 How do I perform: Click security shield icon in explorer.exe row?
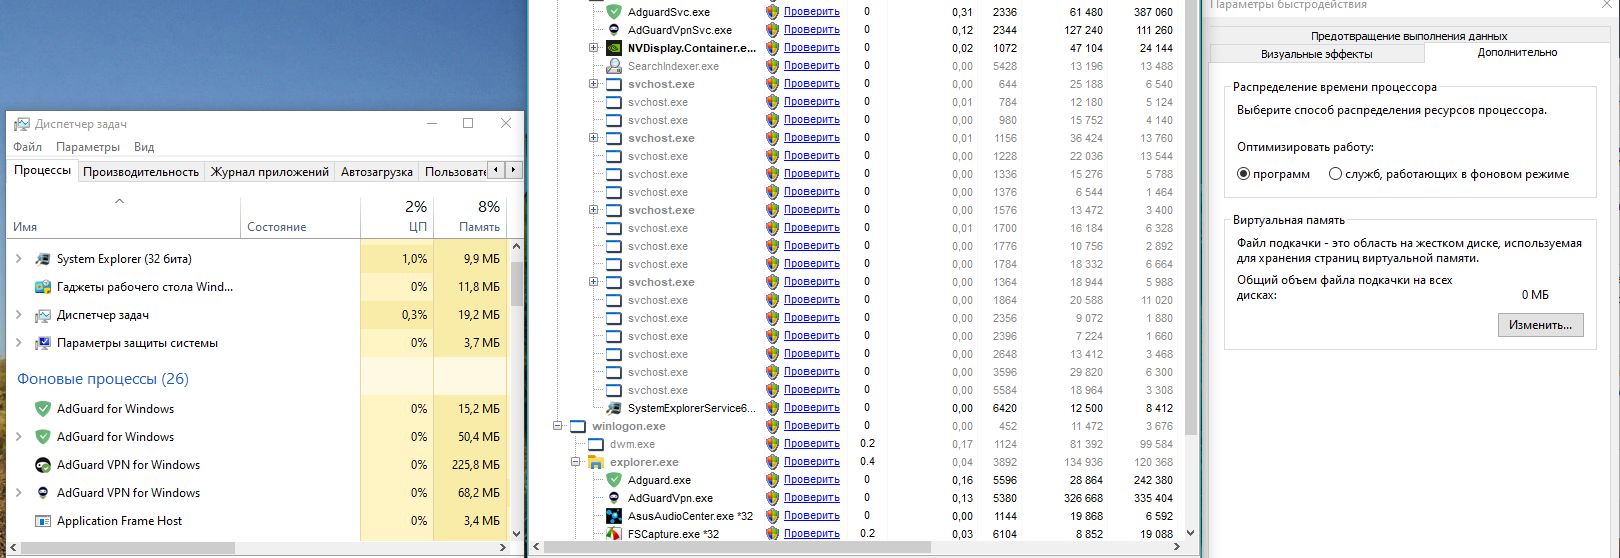click(772, 462)
